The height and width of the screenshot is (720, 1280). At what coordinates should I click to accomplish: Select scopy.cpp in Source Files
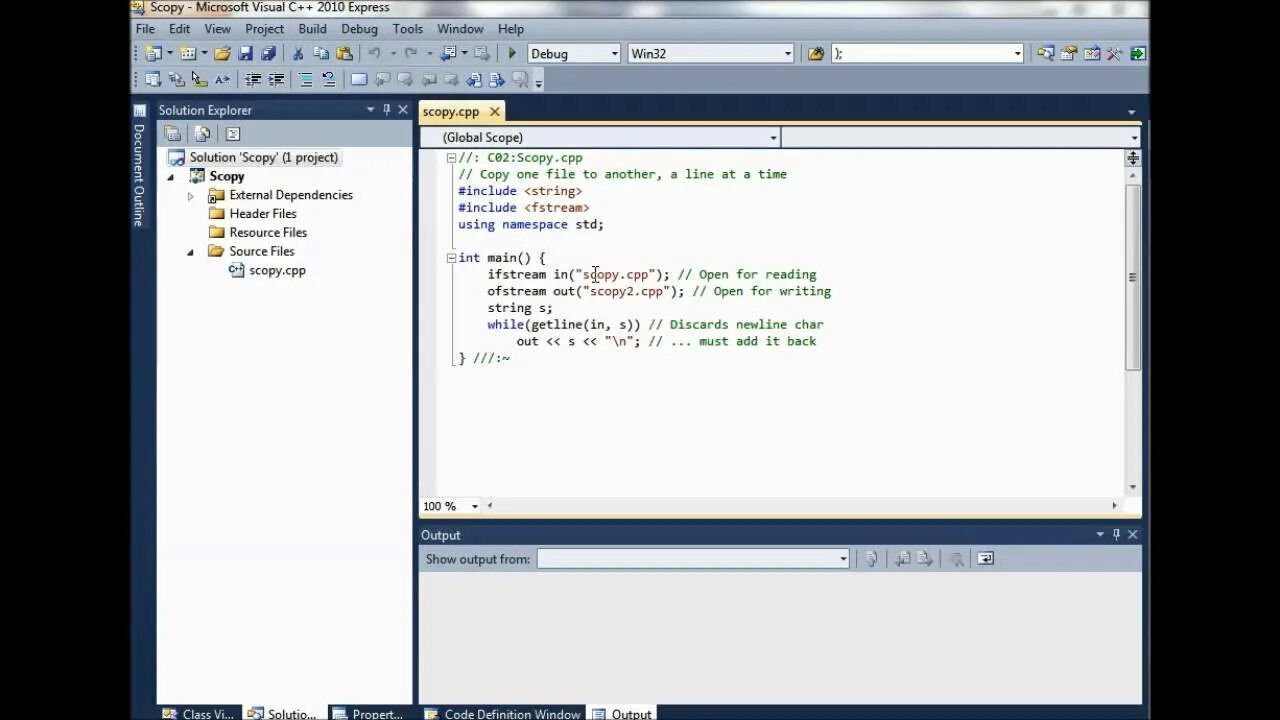[277, 270]
